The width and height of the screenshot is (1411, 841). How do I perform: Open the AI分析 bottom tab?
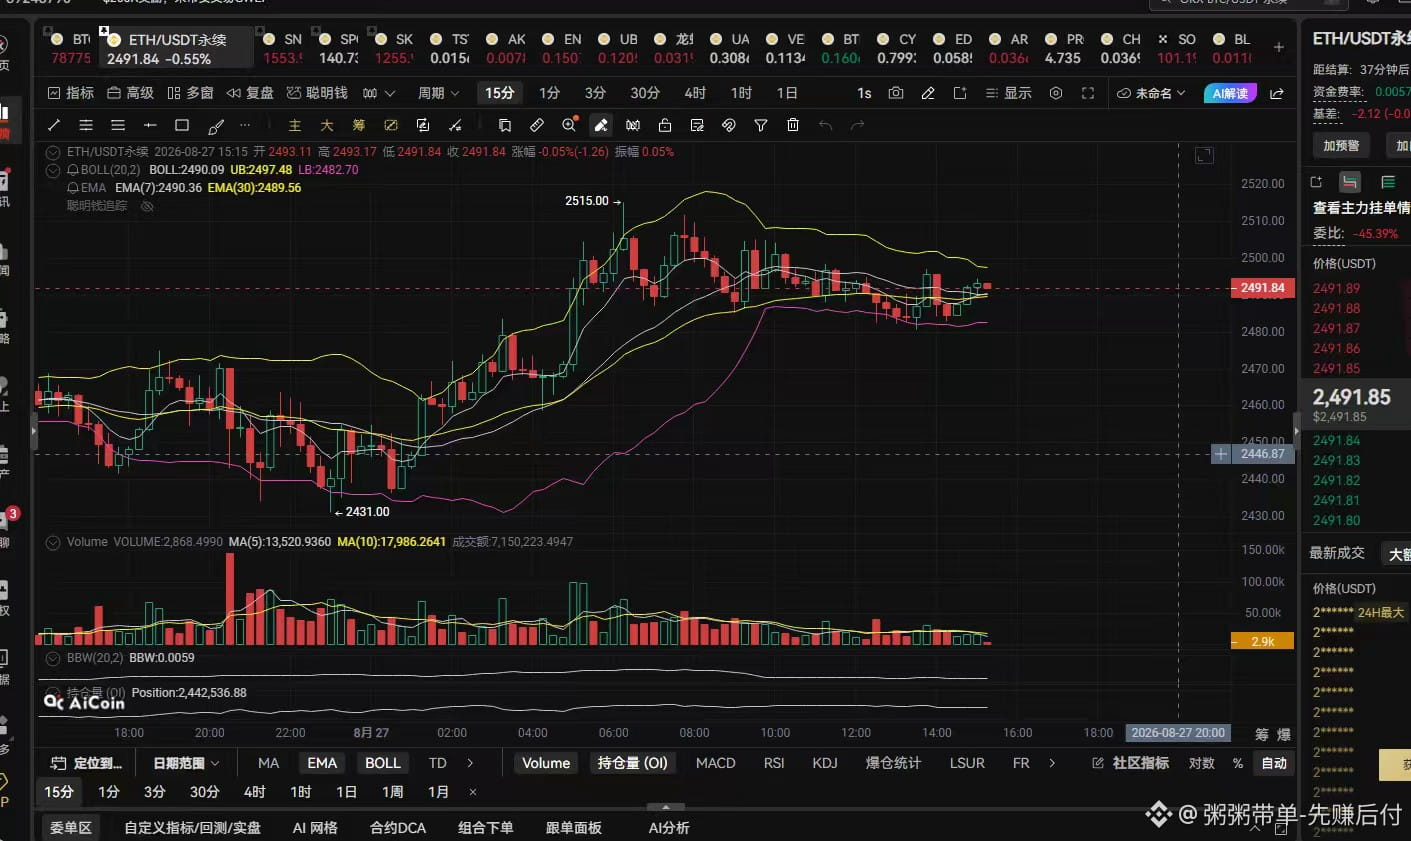tap(669, 828)
